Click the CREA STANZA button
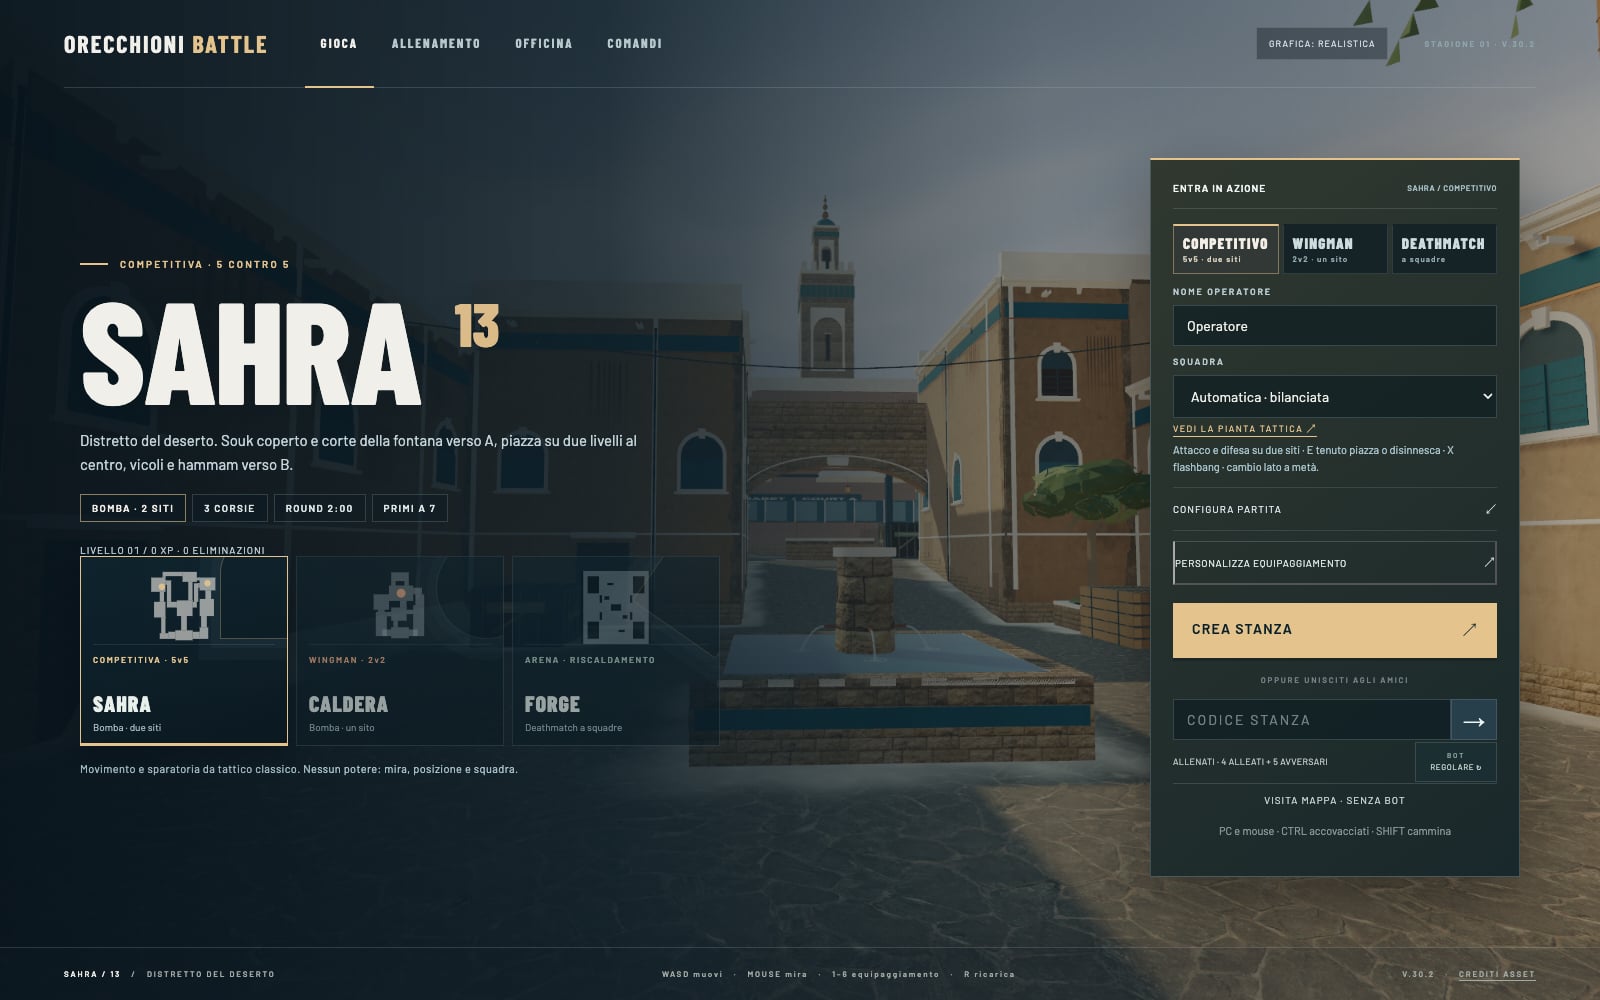1600x1000 pixels. pos(1334,630)
